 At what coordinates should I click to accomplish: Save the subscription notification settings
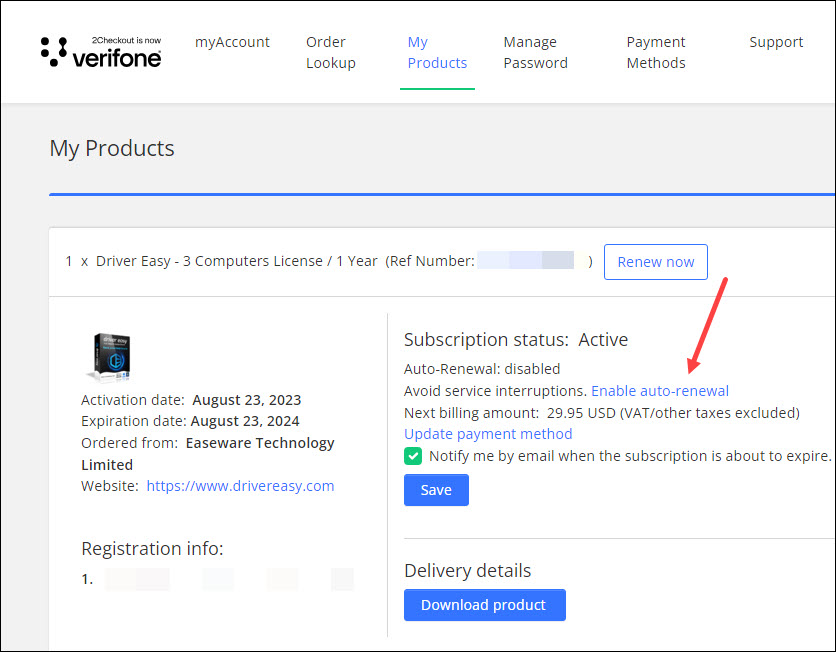tap(436, 490)
